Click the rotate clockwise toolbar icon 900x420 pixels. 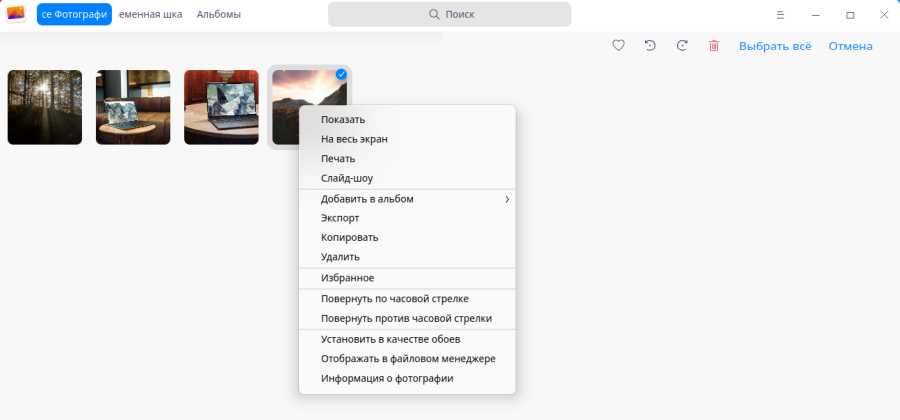682,46
